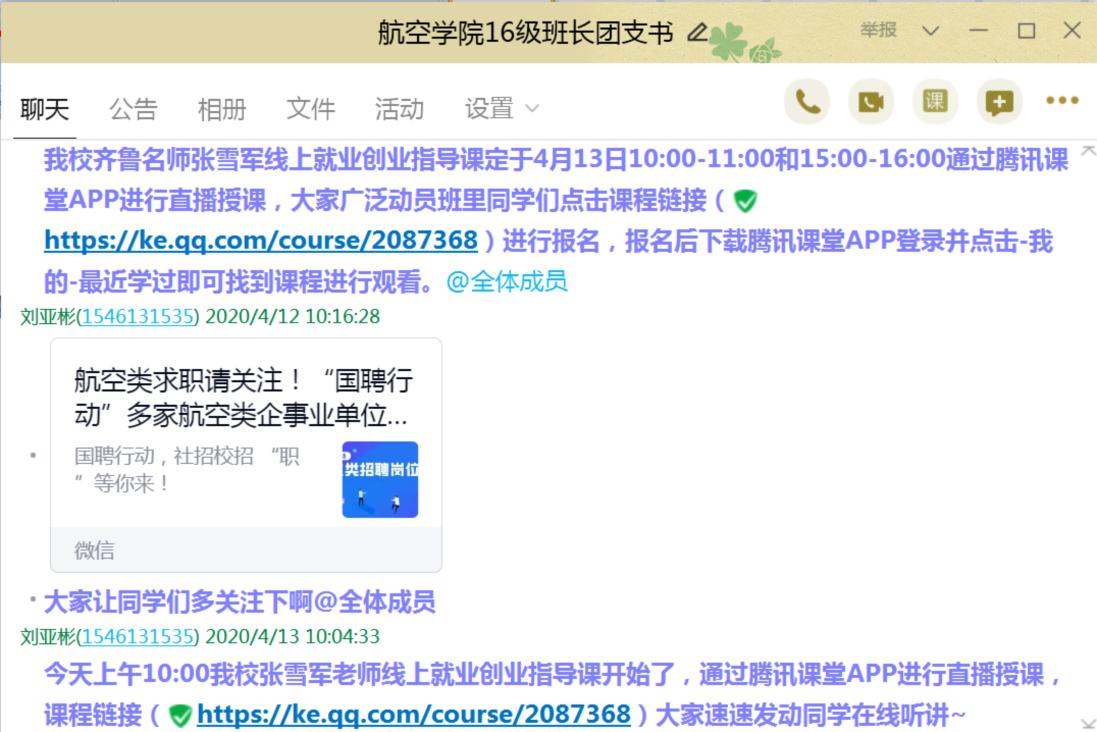The image size is (1097, 732).
Task: Close the group chat window
Action: 1072,30
